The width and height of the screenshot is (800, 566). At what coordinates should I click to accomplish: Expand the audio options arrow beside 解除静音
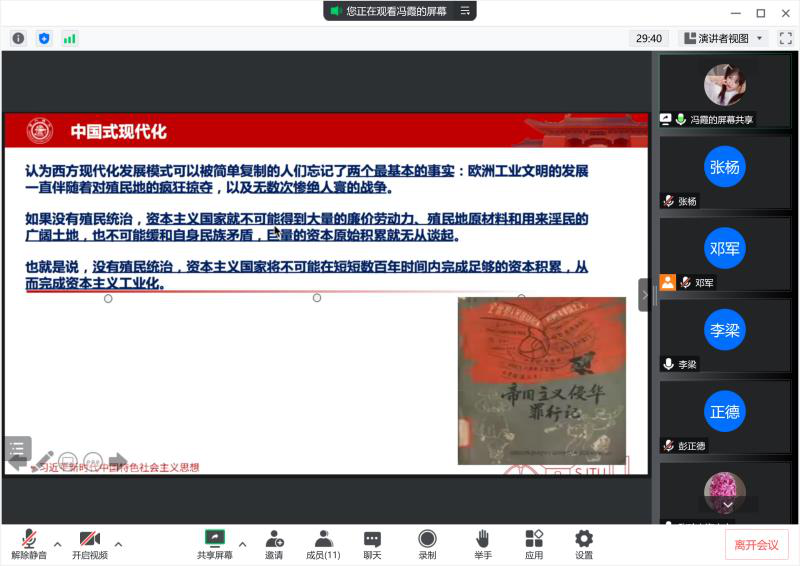[x=57, y=544]
